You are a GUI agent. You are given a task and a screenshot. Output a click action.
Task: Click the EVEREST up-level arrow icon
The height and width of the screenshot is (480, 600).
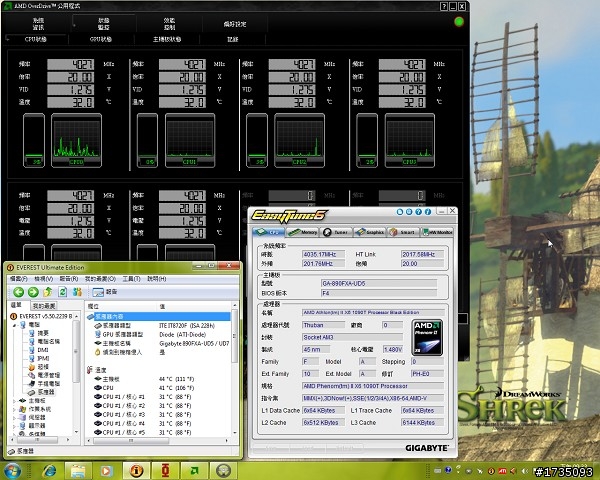[x=48, y=292]
